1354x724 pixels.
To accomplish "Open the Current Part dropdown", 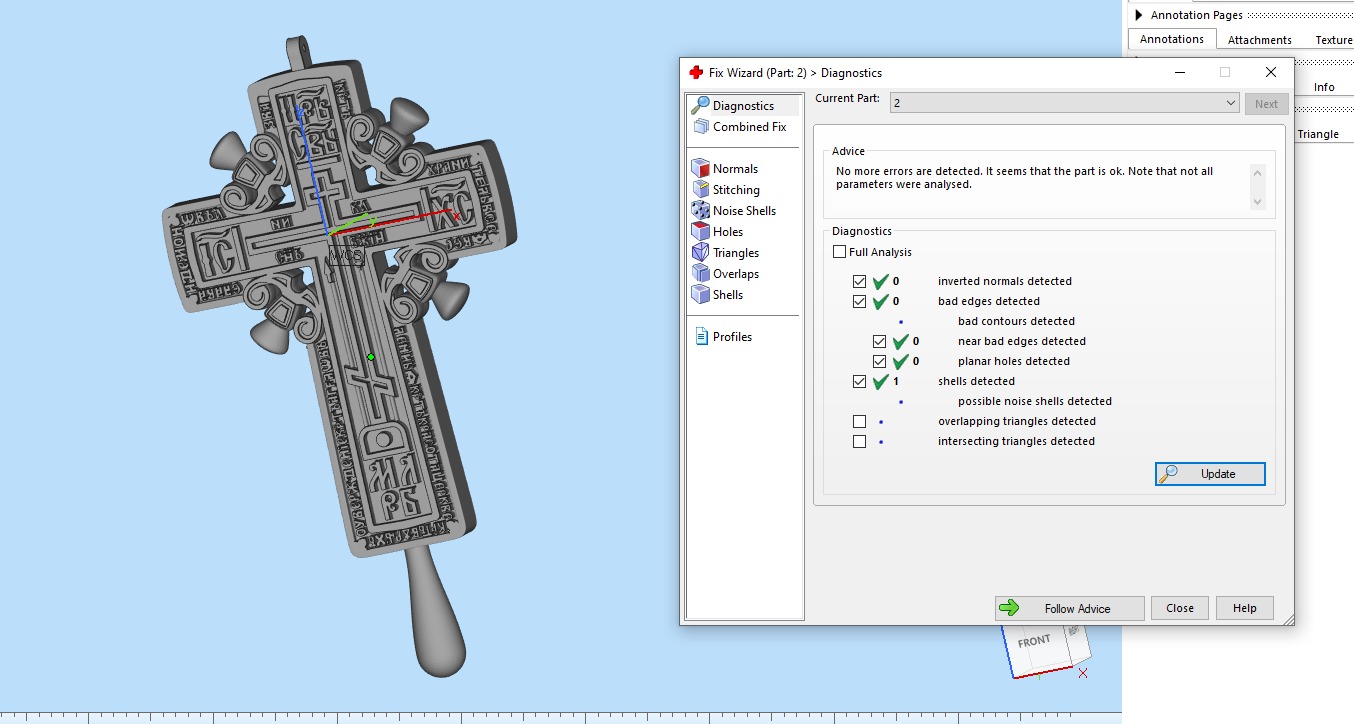I will point(1064,103).
